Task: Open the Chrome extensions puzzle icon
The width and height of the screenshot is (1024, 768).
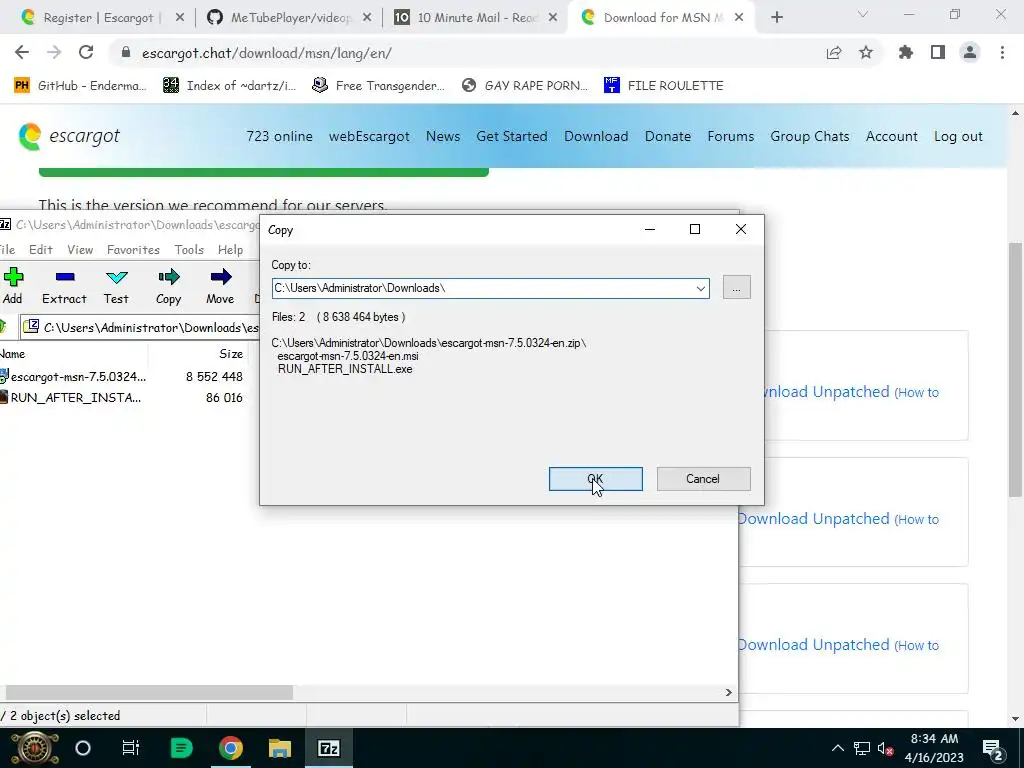Action: tap(906, 53)
